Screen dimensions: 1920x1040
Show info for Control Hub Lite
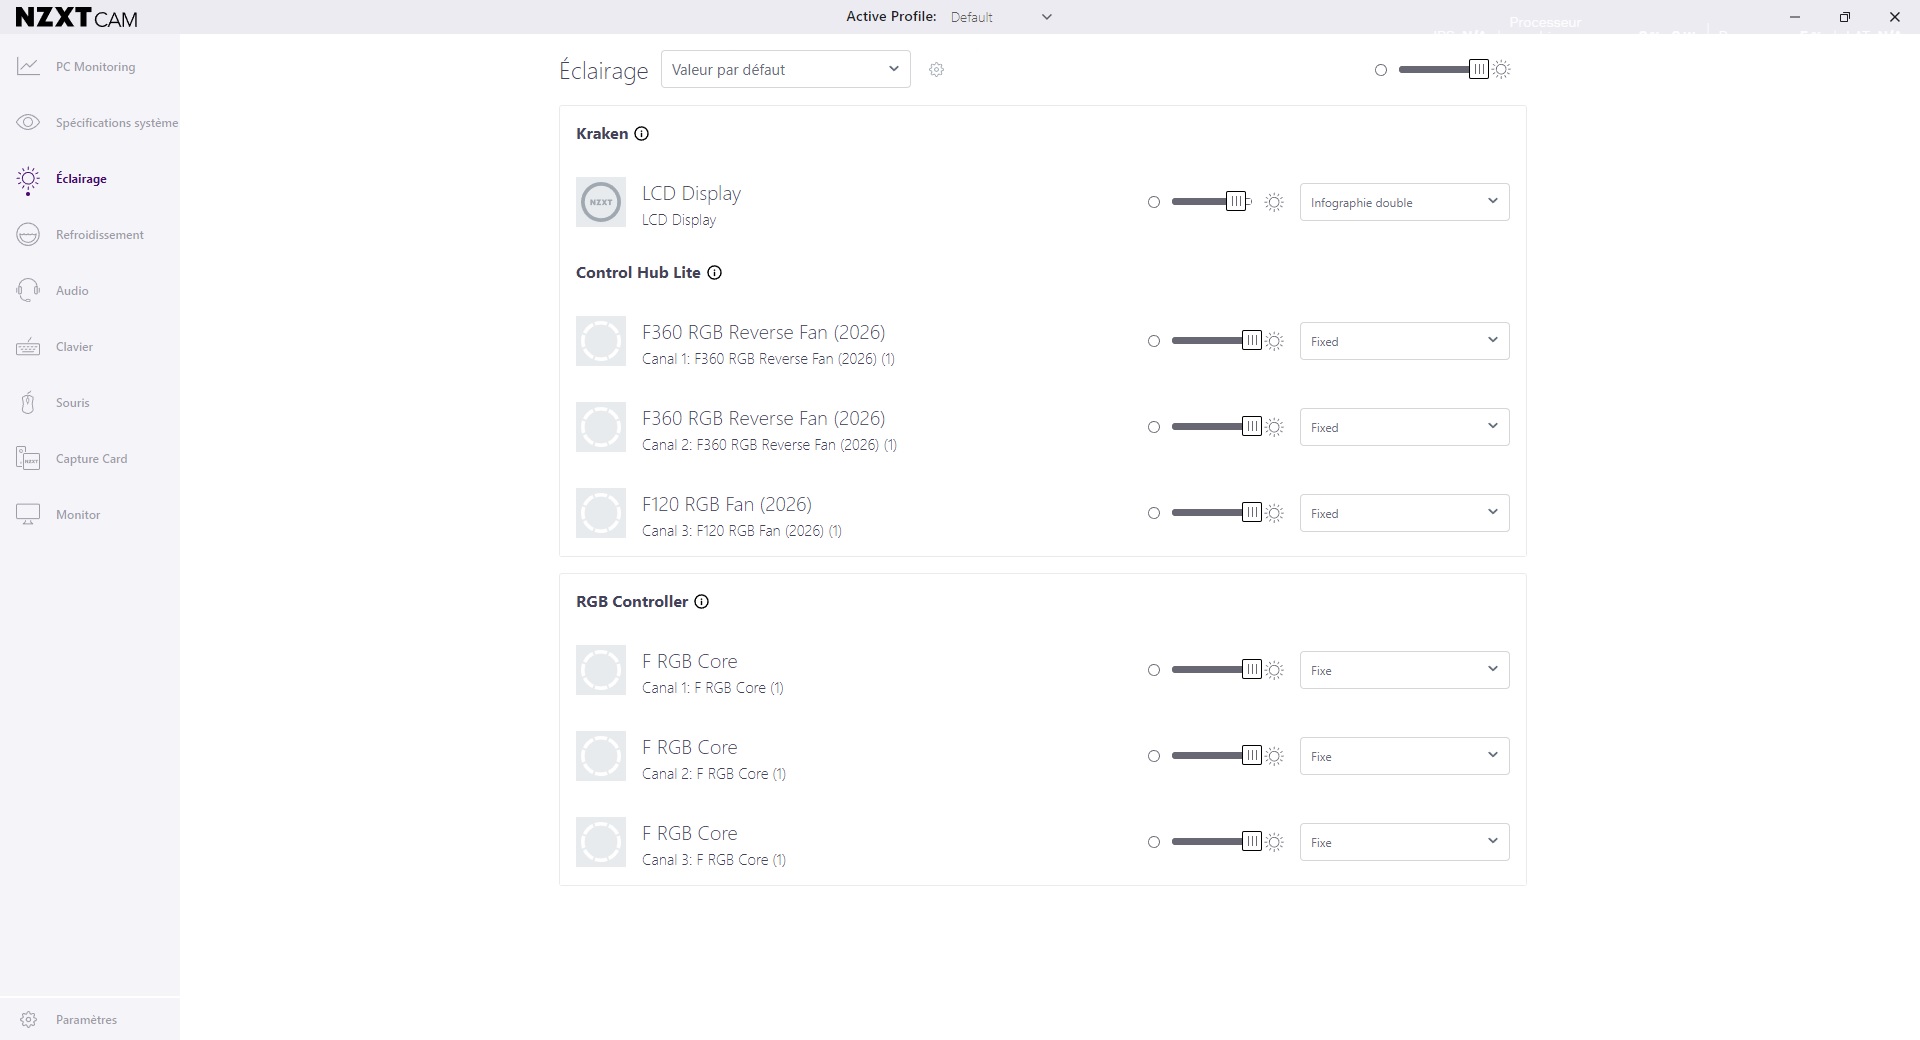click(715, 273)
